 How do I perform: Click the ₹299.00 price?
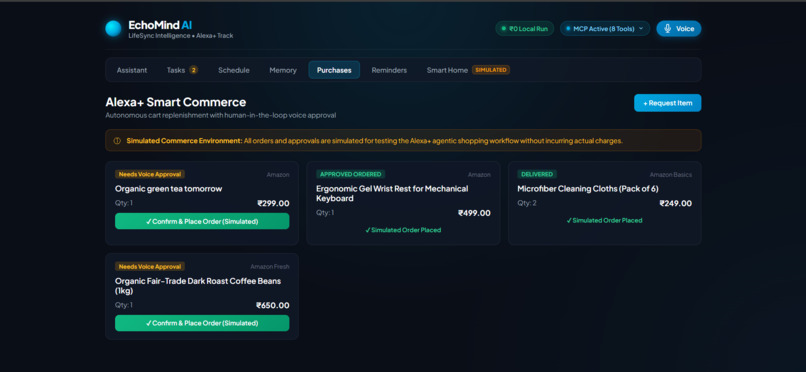[273, 203]
